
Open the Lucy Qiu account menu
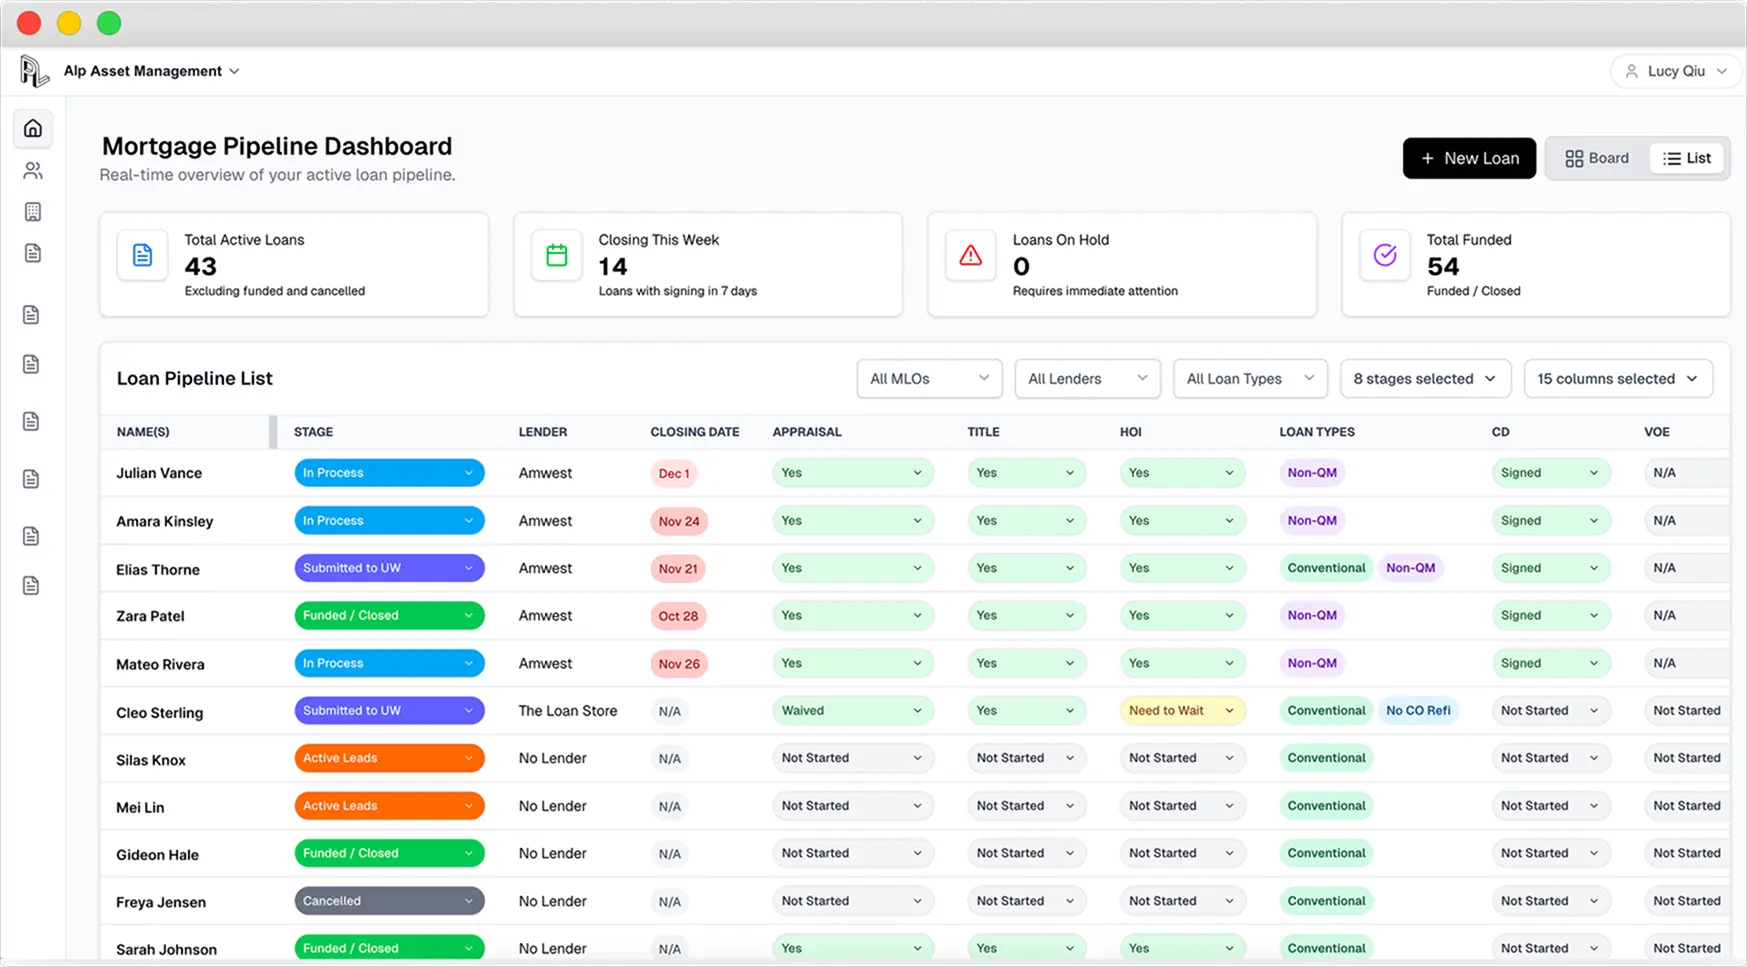coord(1675,70)
